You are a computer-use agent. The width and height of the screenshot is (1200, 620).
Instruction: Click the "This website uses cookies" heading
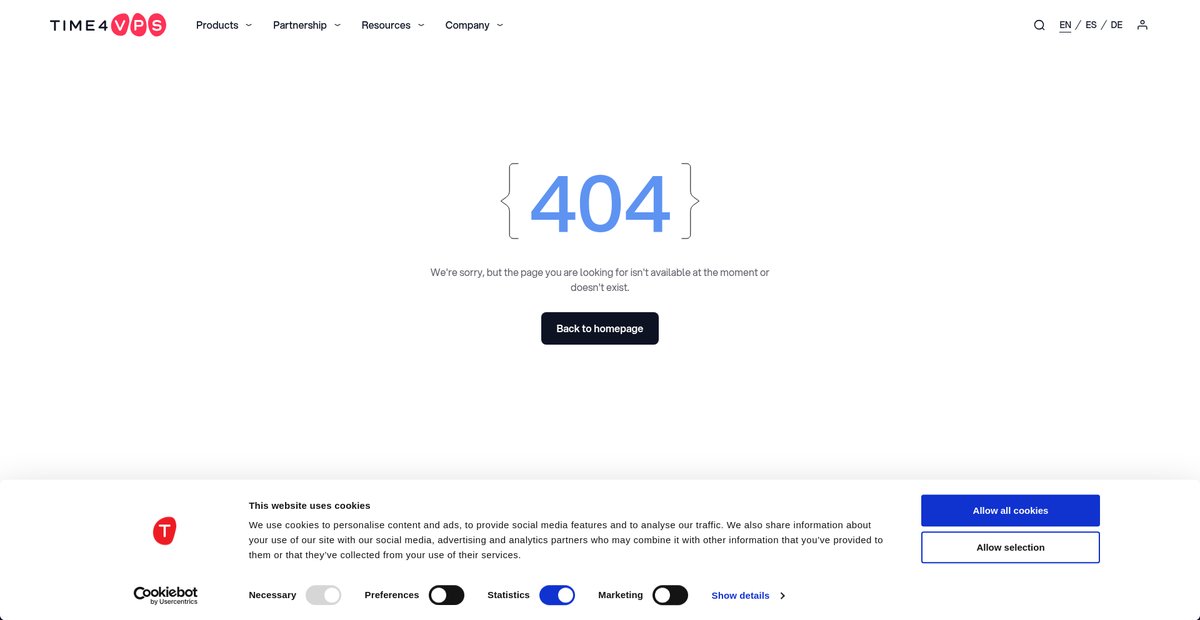point(309,505)
